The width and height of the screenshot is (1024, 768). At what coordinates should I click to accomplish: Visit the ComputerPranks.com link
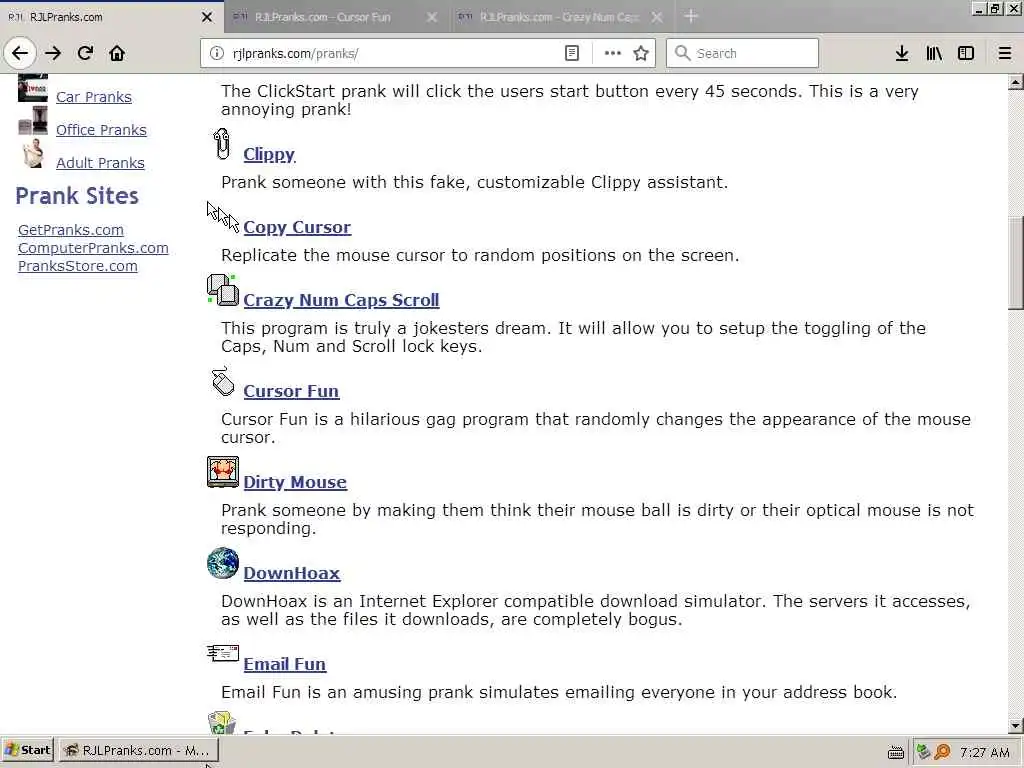[x=93, y=248]
